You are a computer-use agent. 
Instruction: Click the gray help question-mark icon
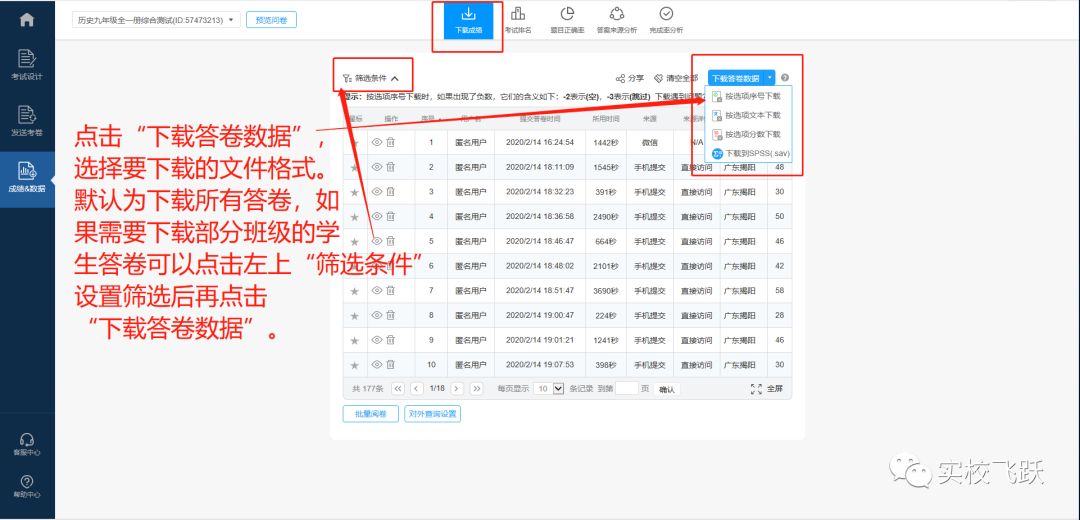785,79
